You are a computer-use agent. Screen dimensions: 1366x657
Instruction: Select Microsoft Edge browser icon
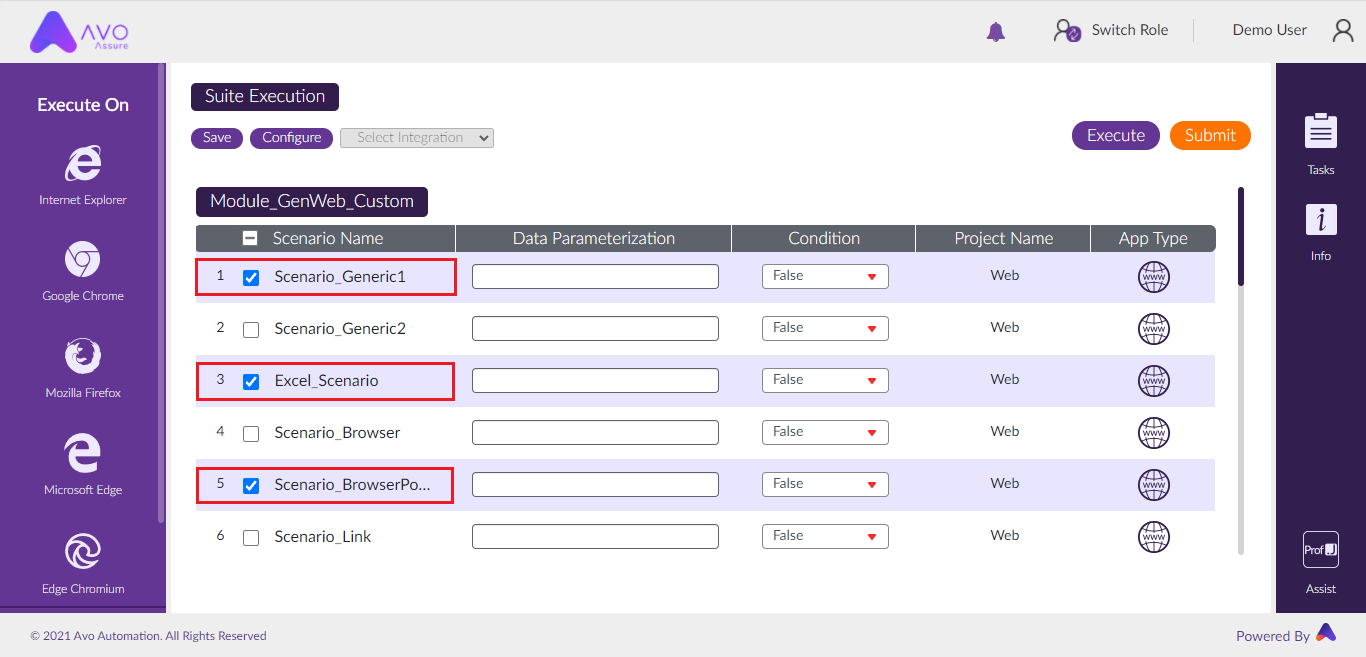tap(83, 453)
